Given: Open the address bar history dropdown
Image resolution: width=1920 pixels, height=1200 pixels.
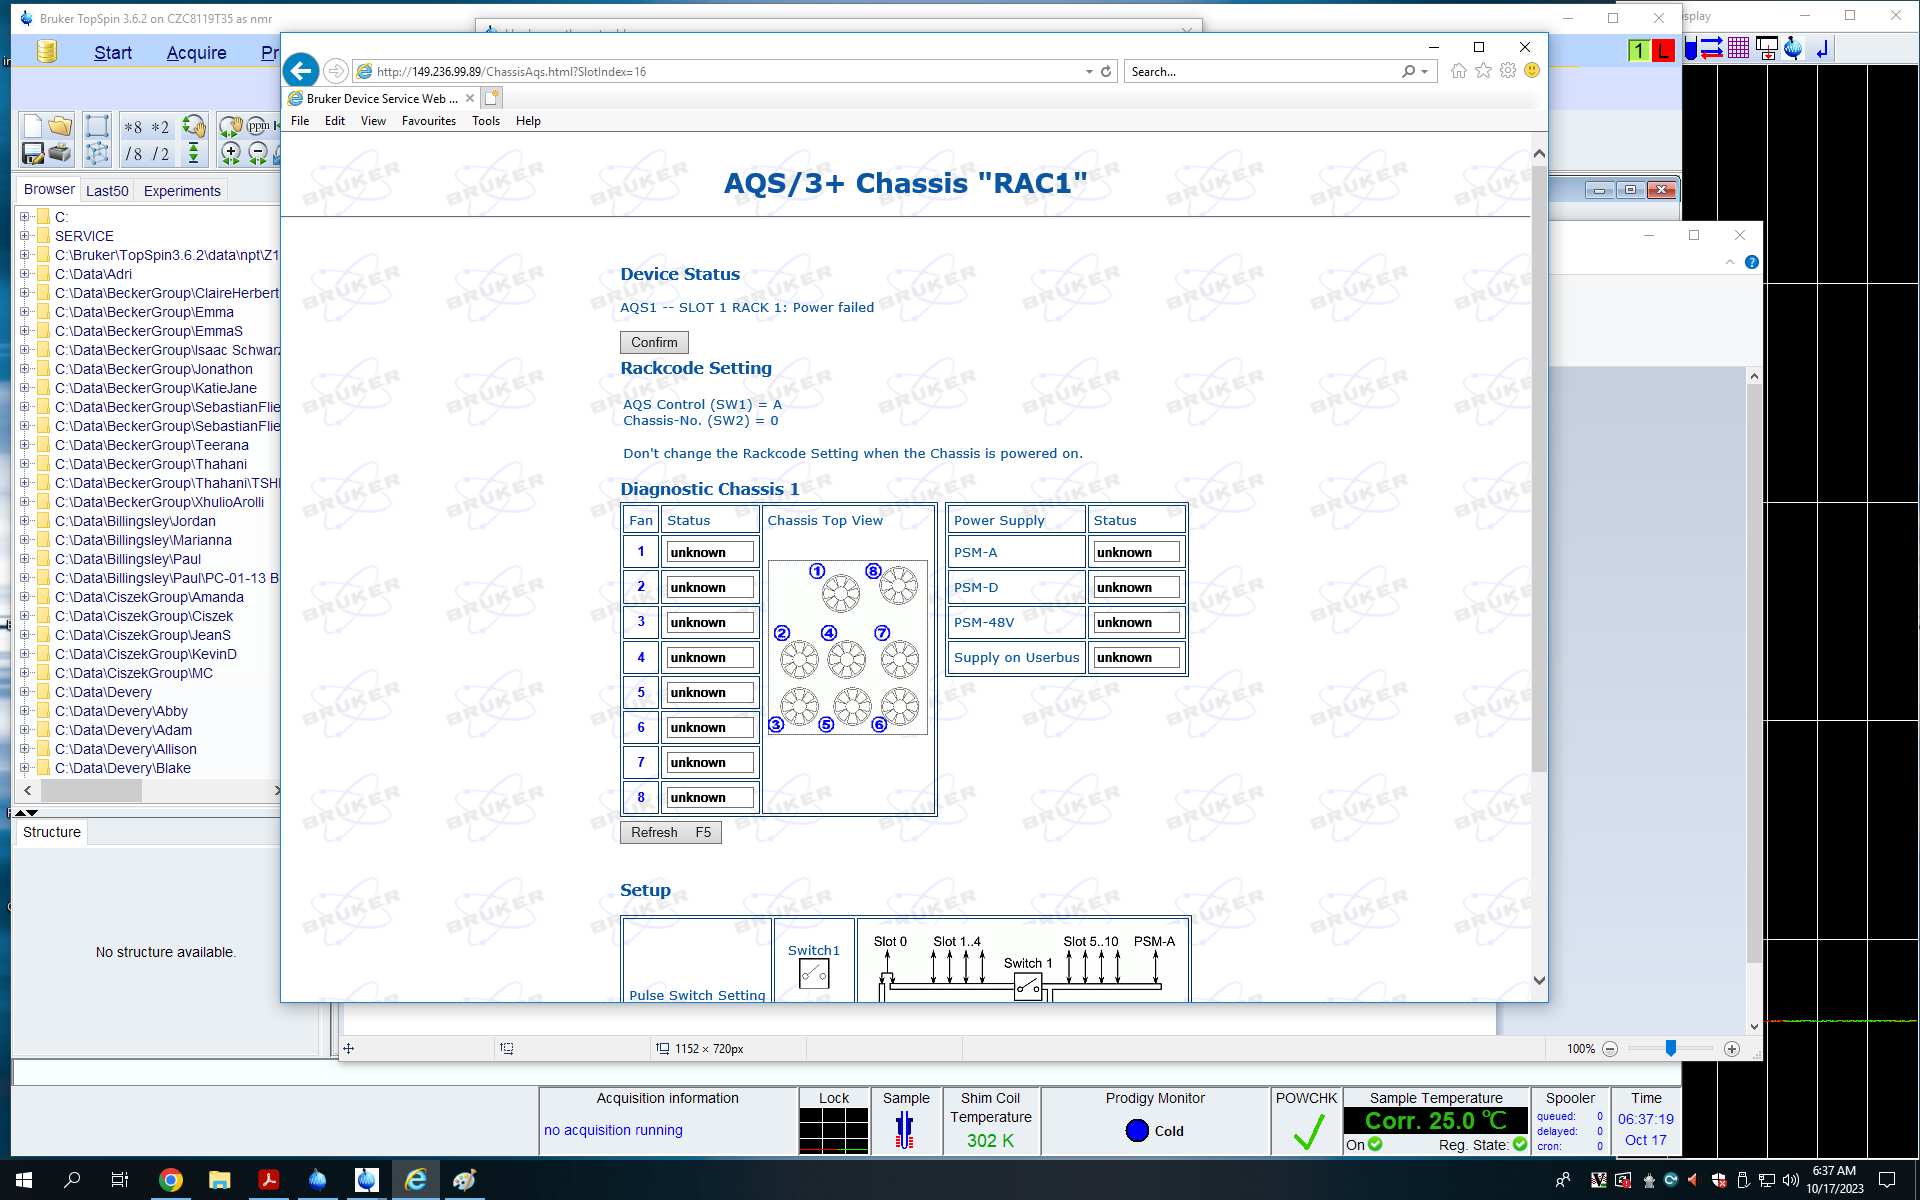Looking at the screenshot, I should point(1089,72).
